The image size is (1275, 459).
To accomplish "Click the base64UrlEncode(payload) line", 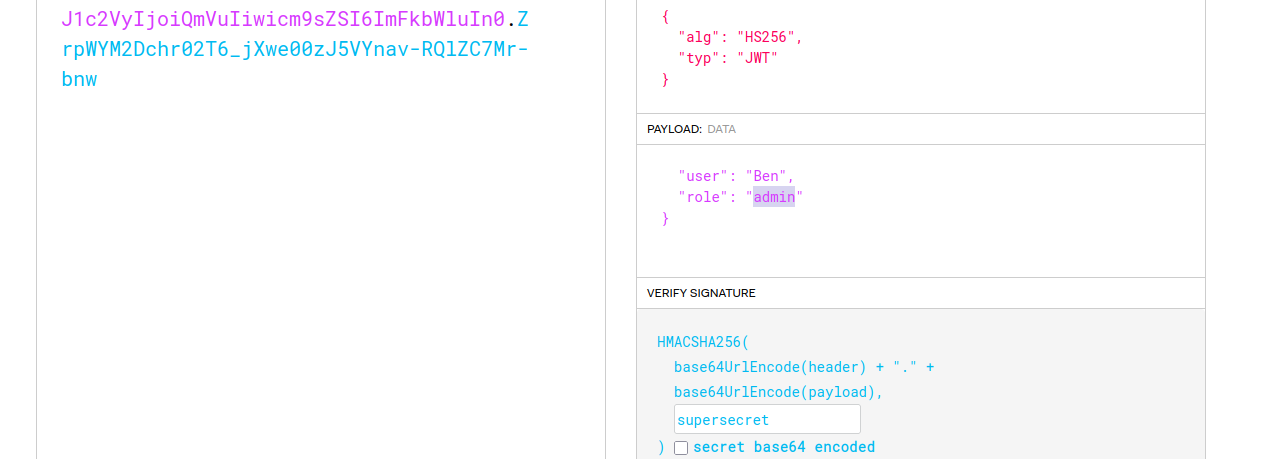I will coord(779,392).
